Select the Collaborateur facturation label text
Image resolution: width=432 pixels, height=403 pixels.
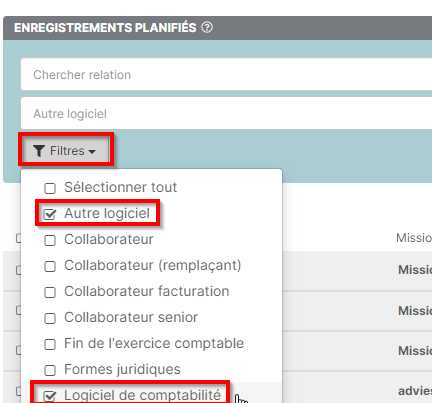pos(147,291)
